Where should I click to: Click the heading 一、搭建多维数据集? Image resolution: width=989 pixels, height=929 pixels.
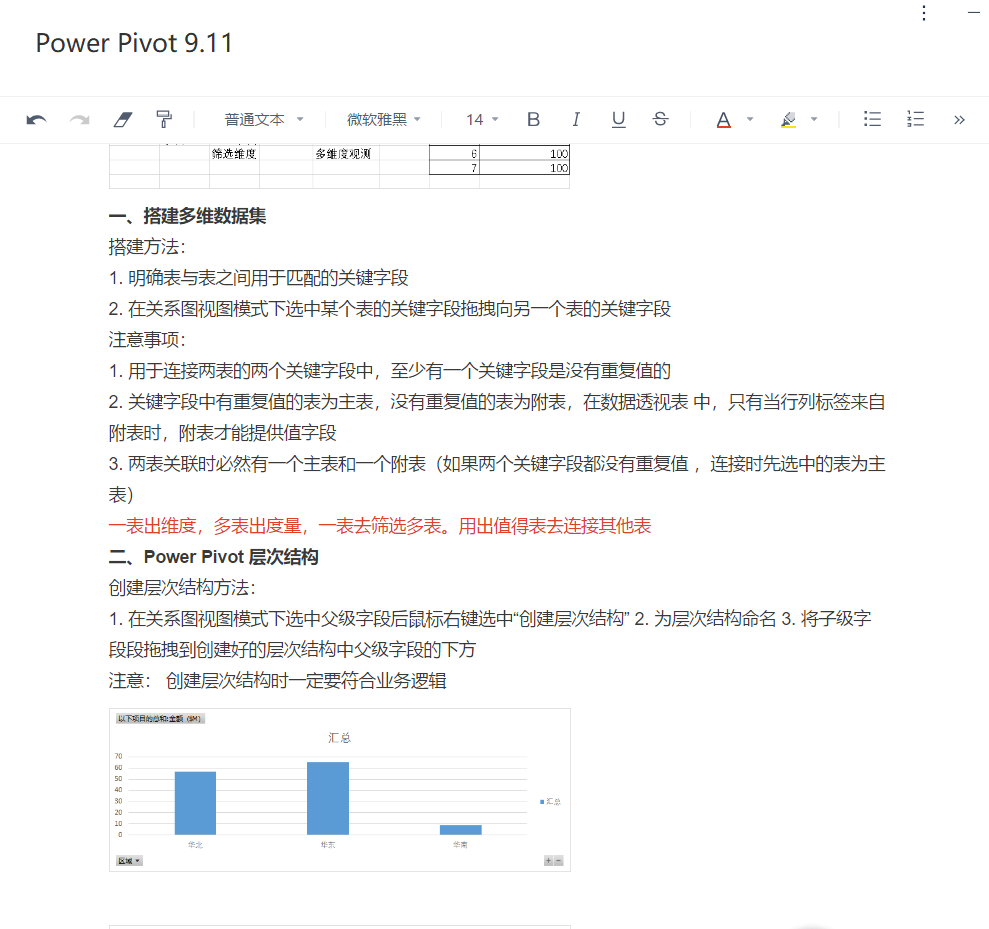pos(187,216)
